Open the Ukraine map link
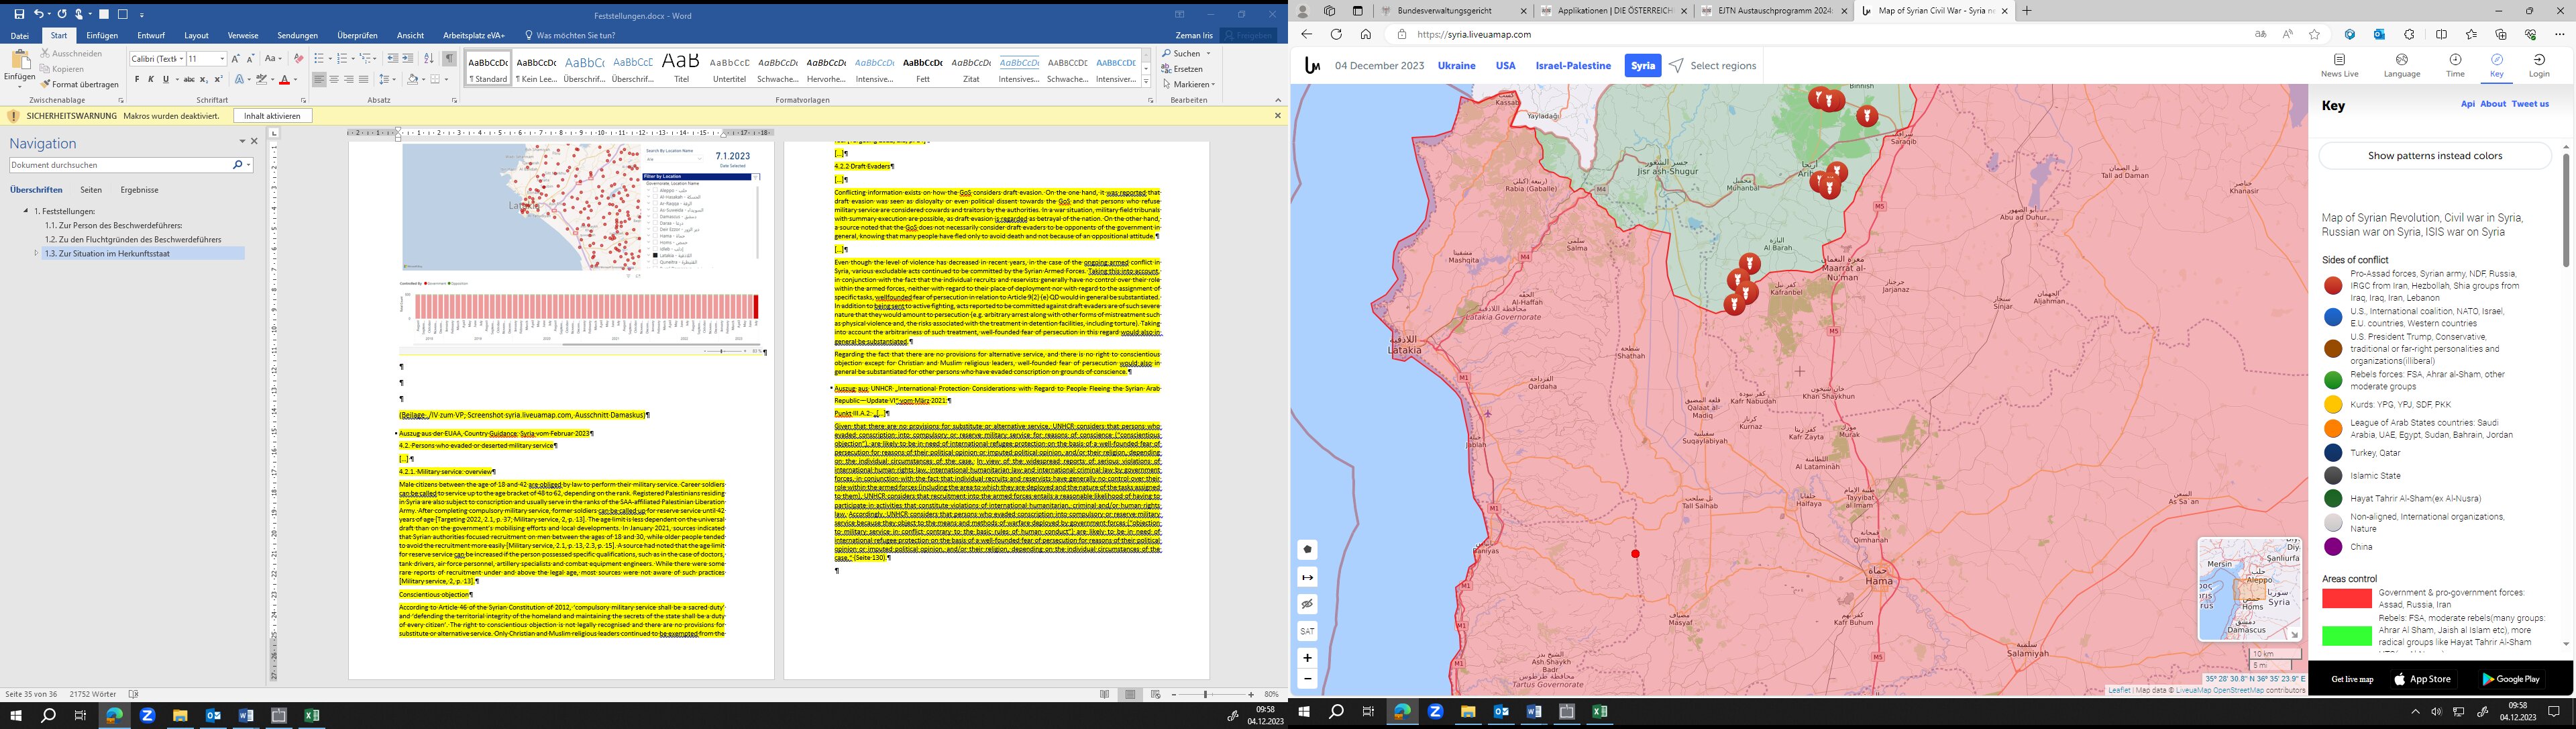This screenshot has height=729, width=2576. click(1456, 66)
